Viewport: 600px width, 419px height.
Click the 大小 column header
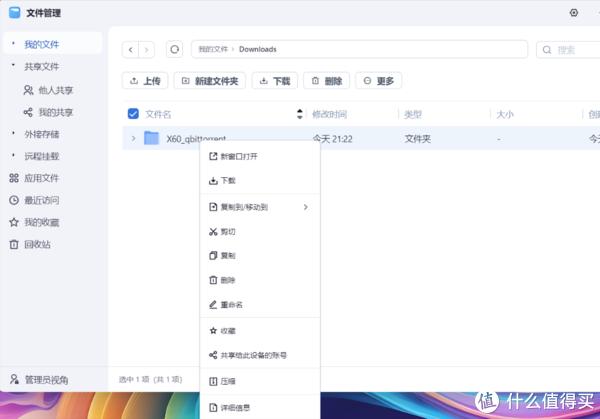pyautogui.click(x=505, y=114)
